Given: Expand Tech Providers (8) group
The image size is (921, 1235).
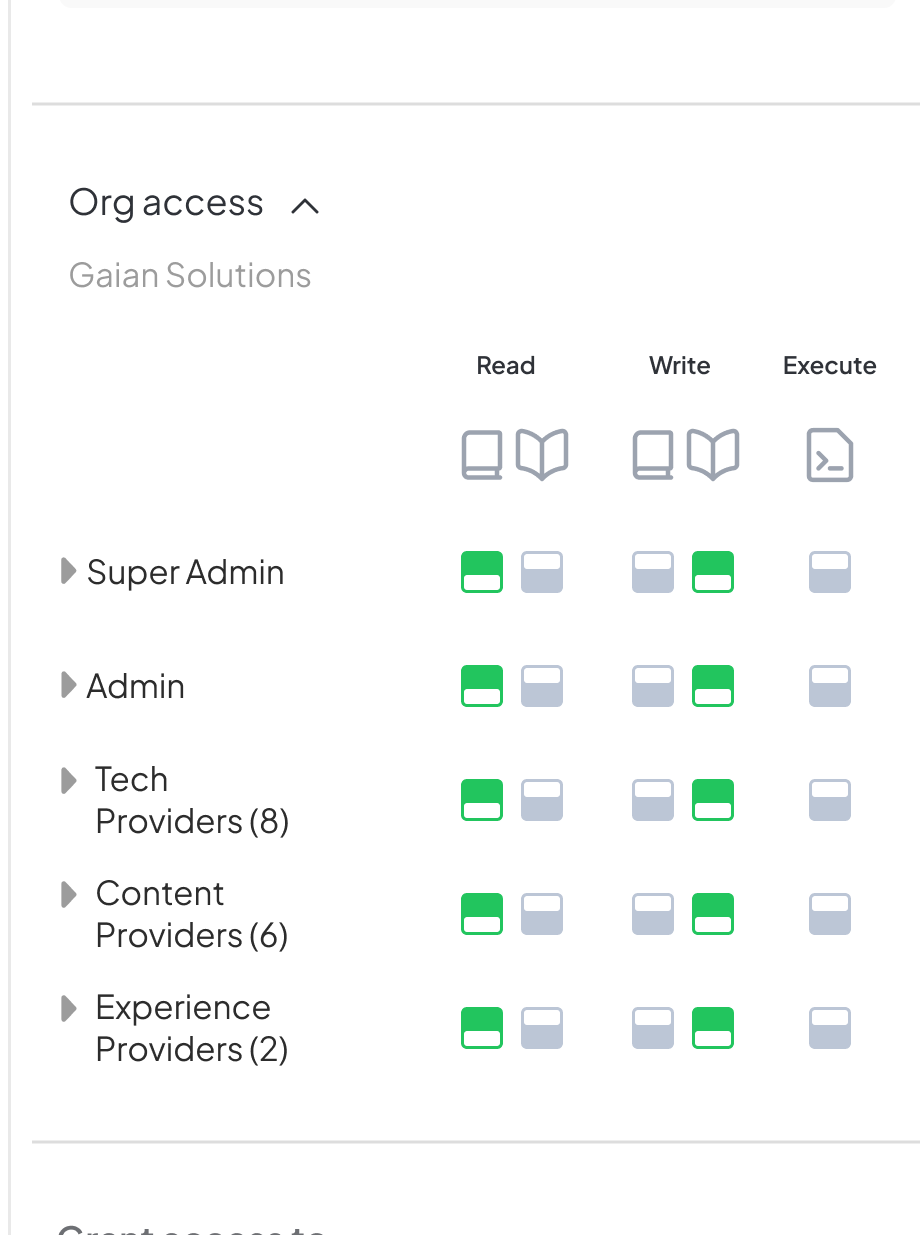Looking at the screenshot, I should coord(68,780).
